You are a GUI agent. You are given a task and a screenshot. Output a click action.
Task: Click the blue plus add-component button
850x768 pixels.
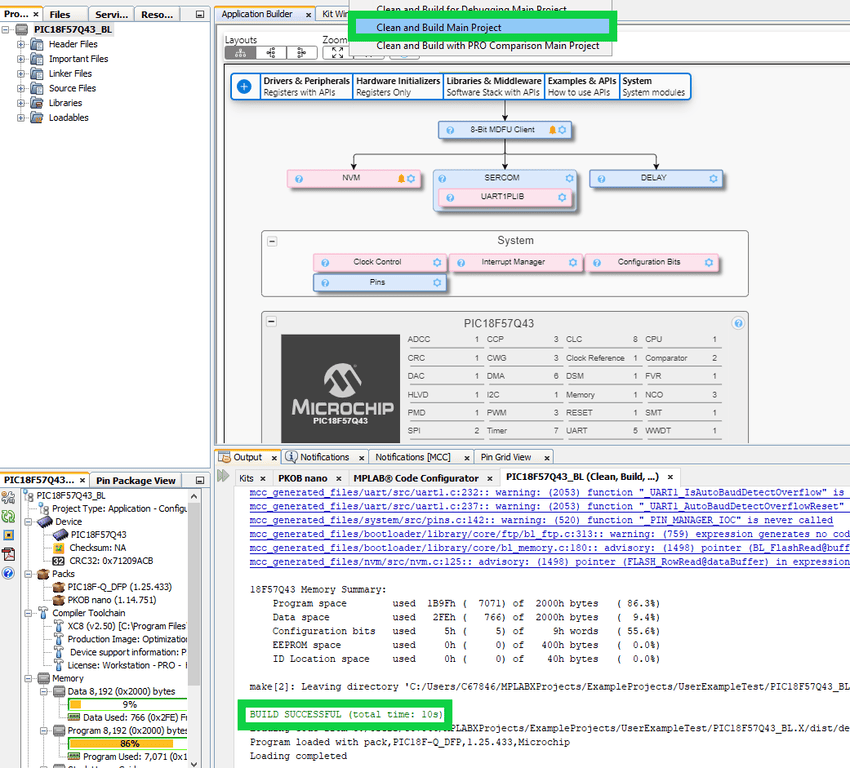pos(244,86)
